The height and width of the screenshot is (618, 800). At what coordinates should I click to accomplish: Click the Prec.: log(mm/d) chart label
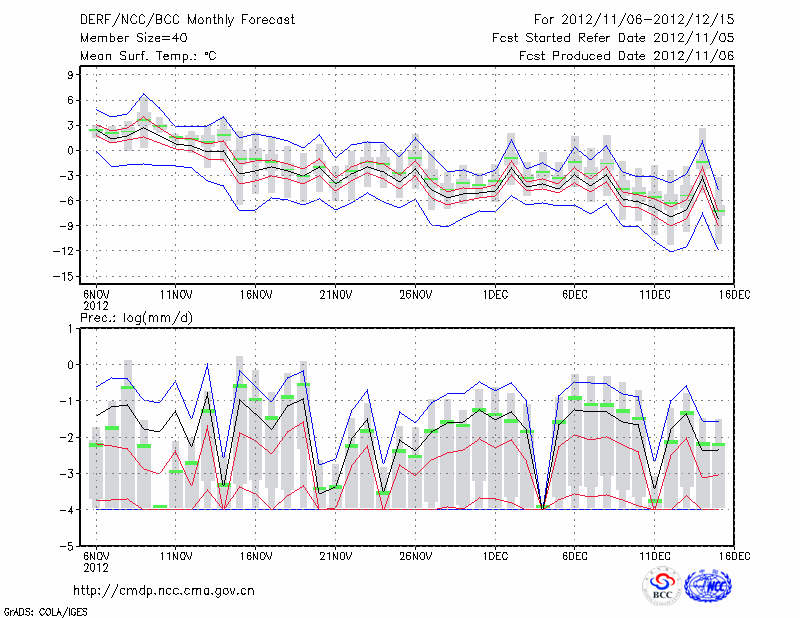coord(137,318)
